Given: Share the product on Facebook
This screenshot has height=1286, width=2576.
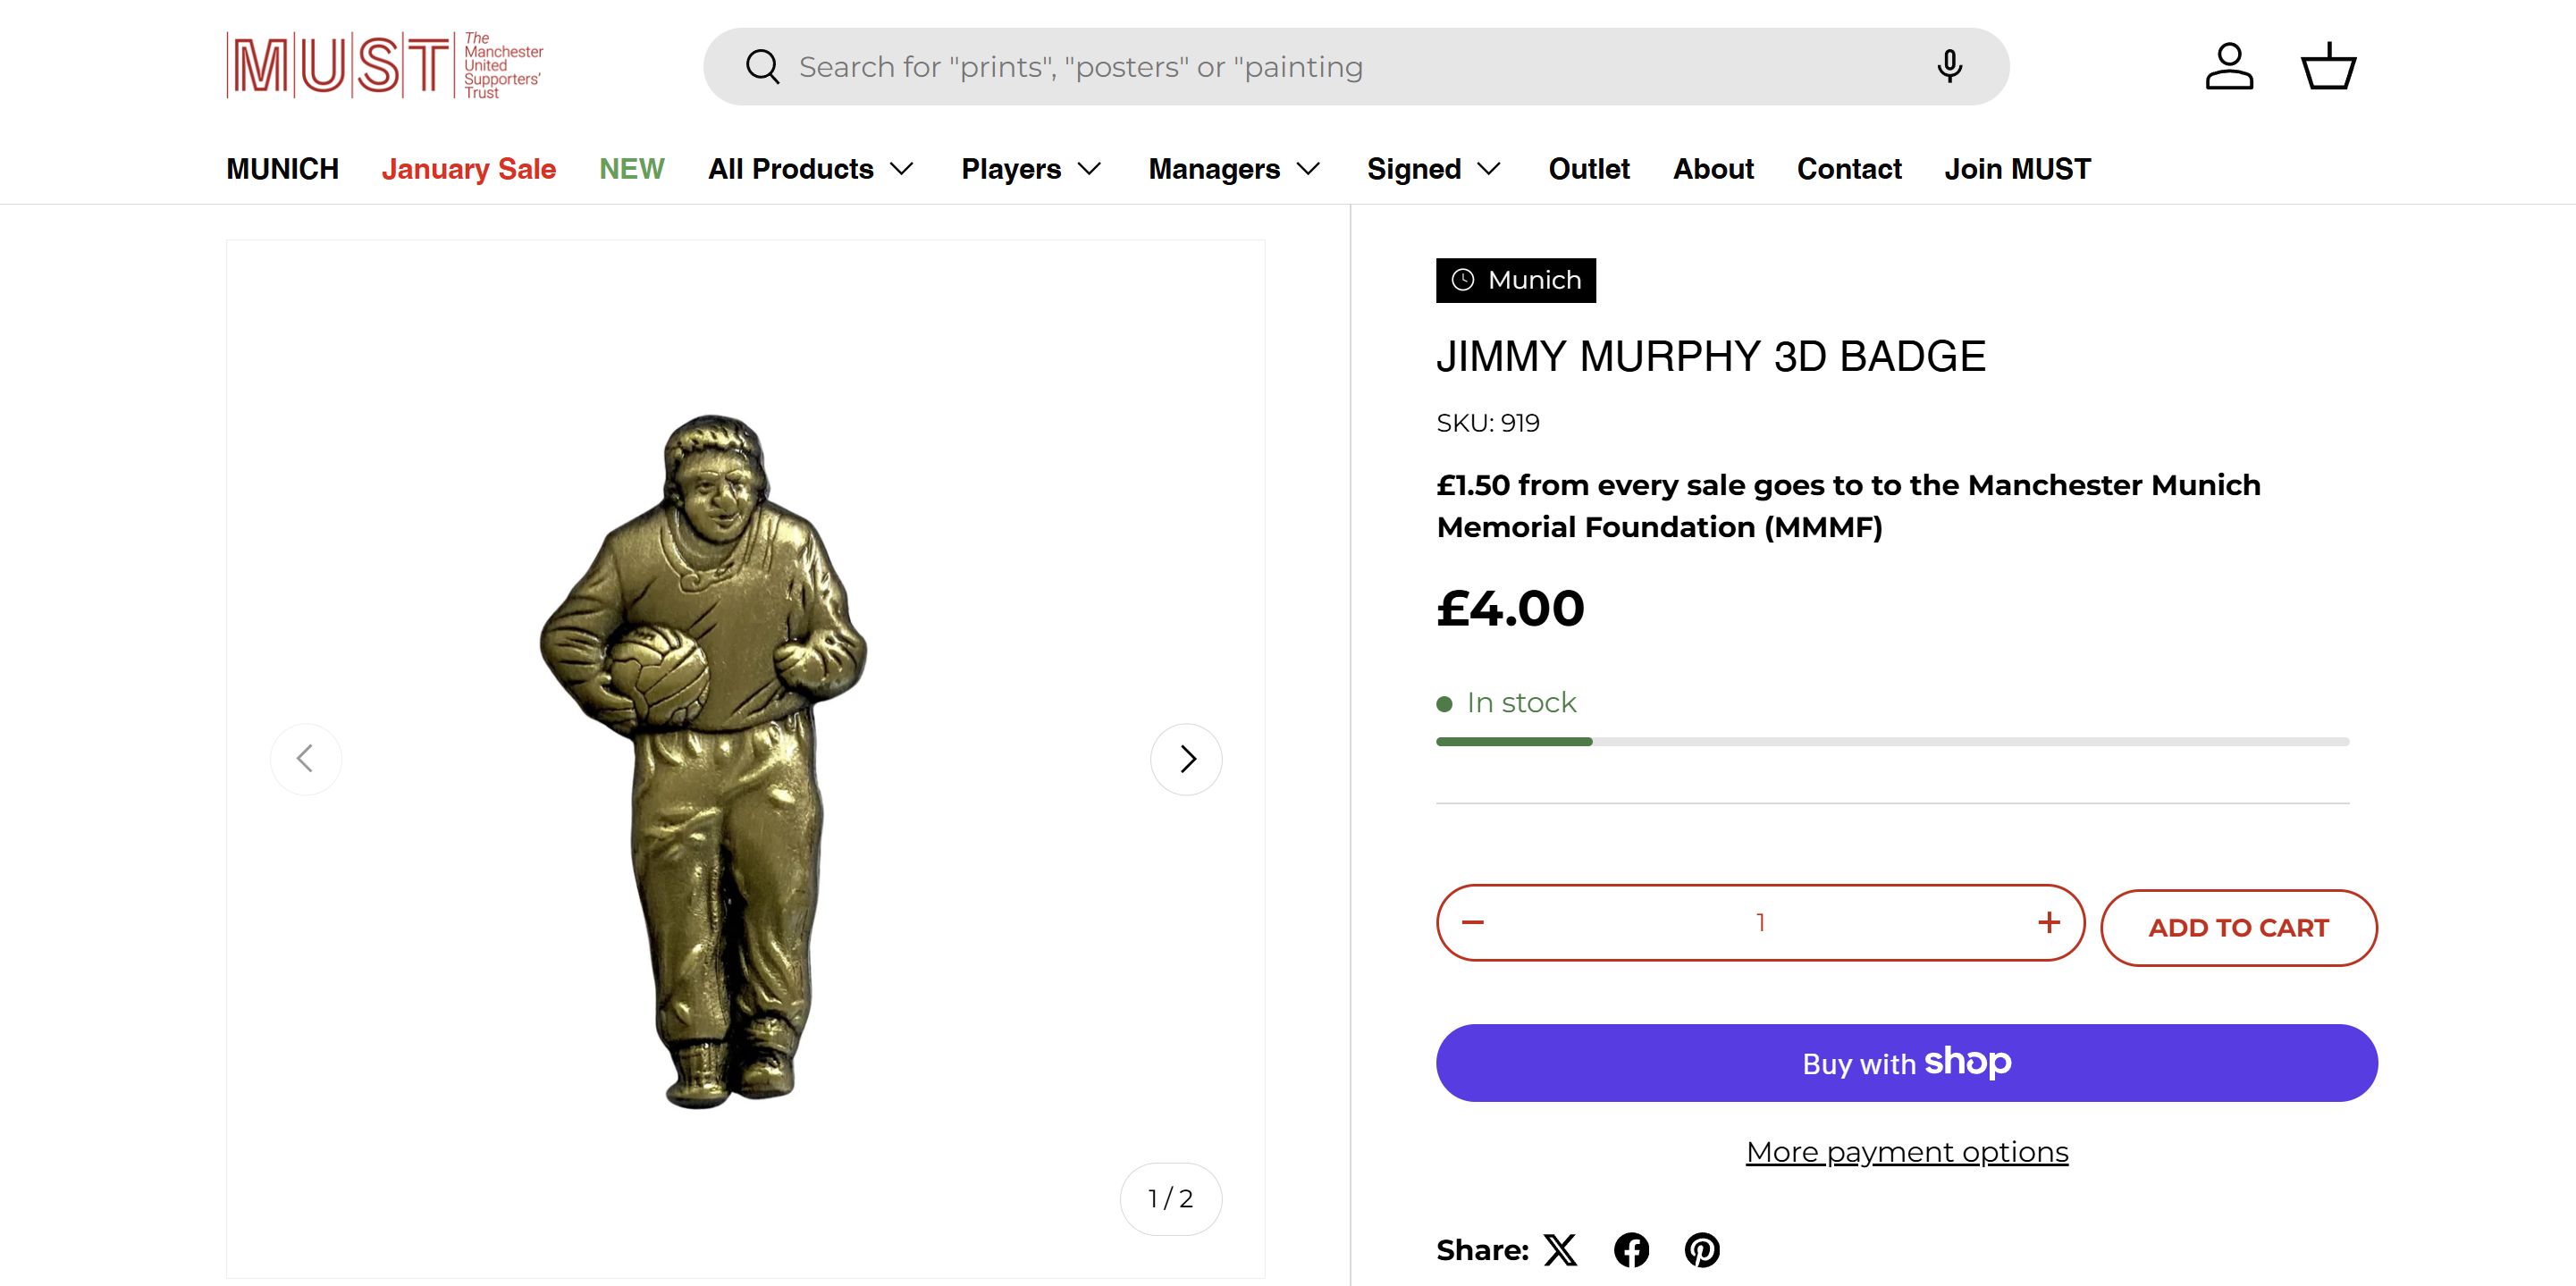Looking at the screenshot, I should pos(1631,1250).
